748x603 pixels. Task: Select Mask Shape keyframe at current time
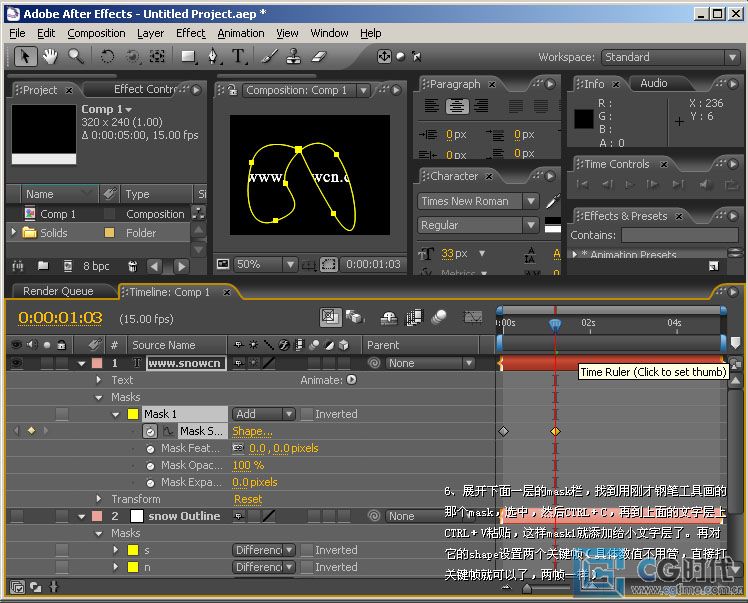(555, 431)
